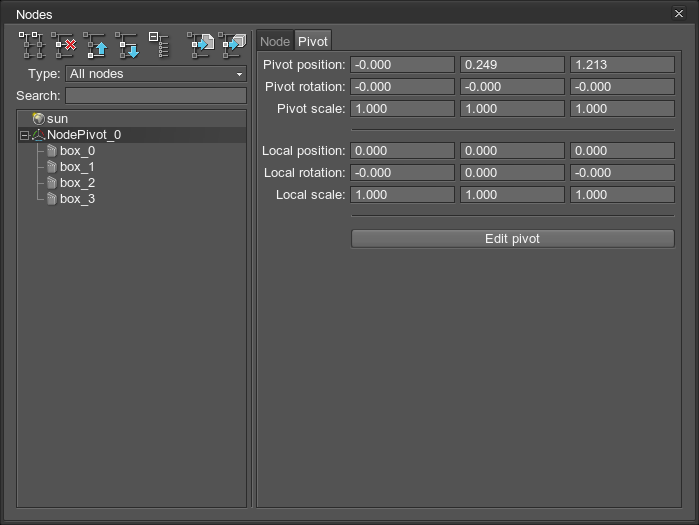Click the clone node hierarchy icon

point(31,44)
